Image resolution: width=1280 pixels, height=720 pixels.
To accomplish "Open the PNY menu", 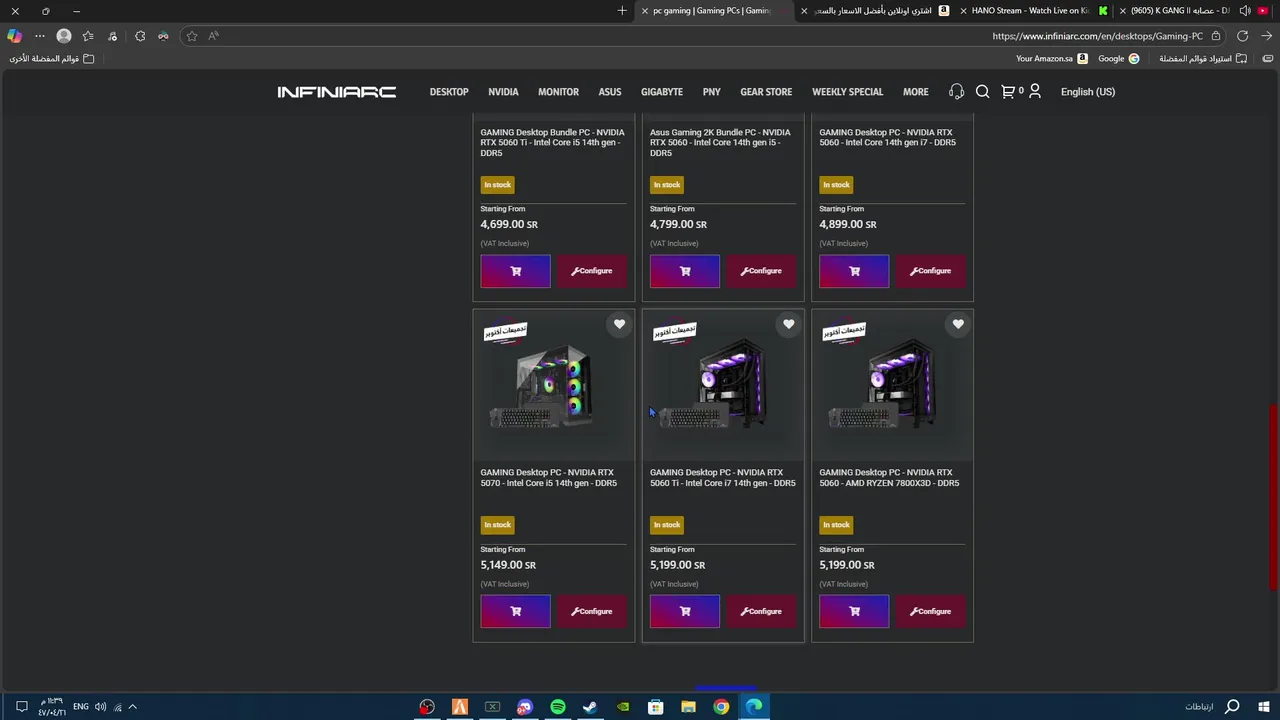I will click(711, 92).
